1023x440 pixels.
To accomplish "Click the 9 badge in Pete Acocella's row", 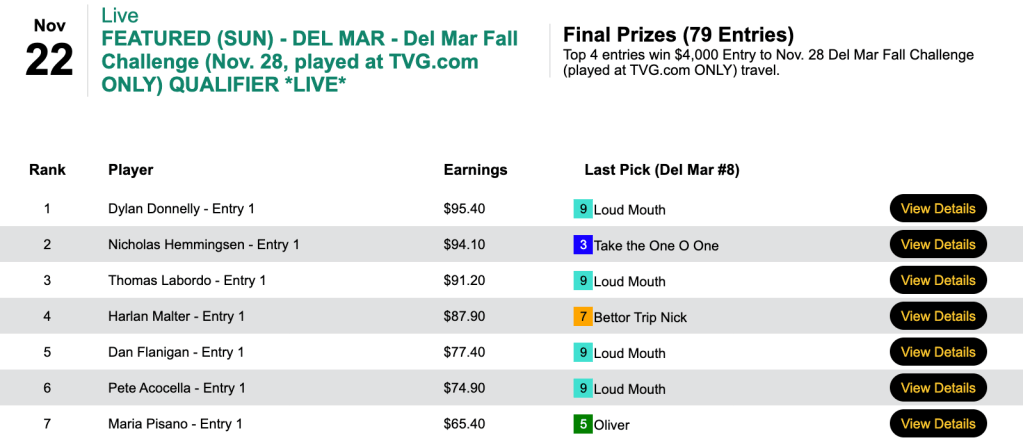I will click(582, 389).
